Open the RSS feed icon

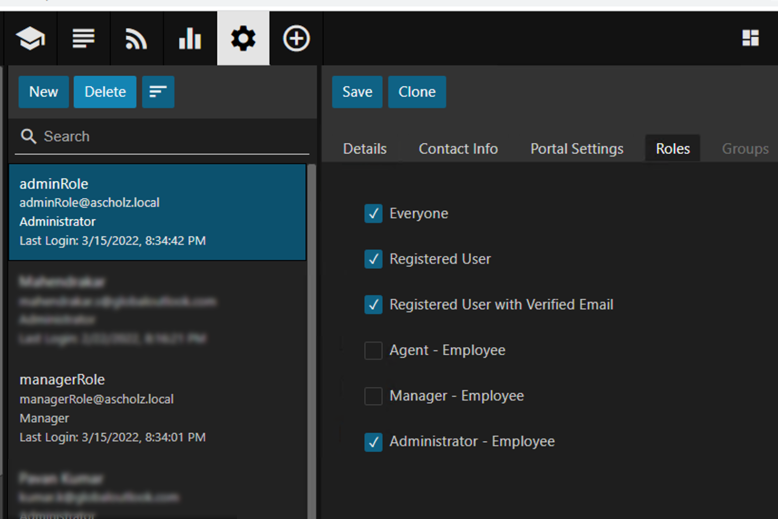pos(136,39)
